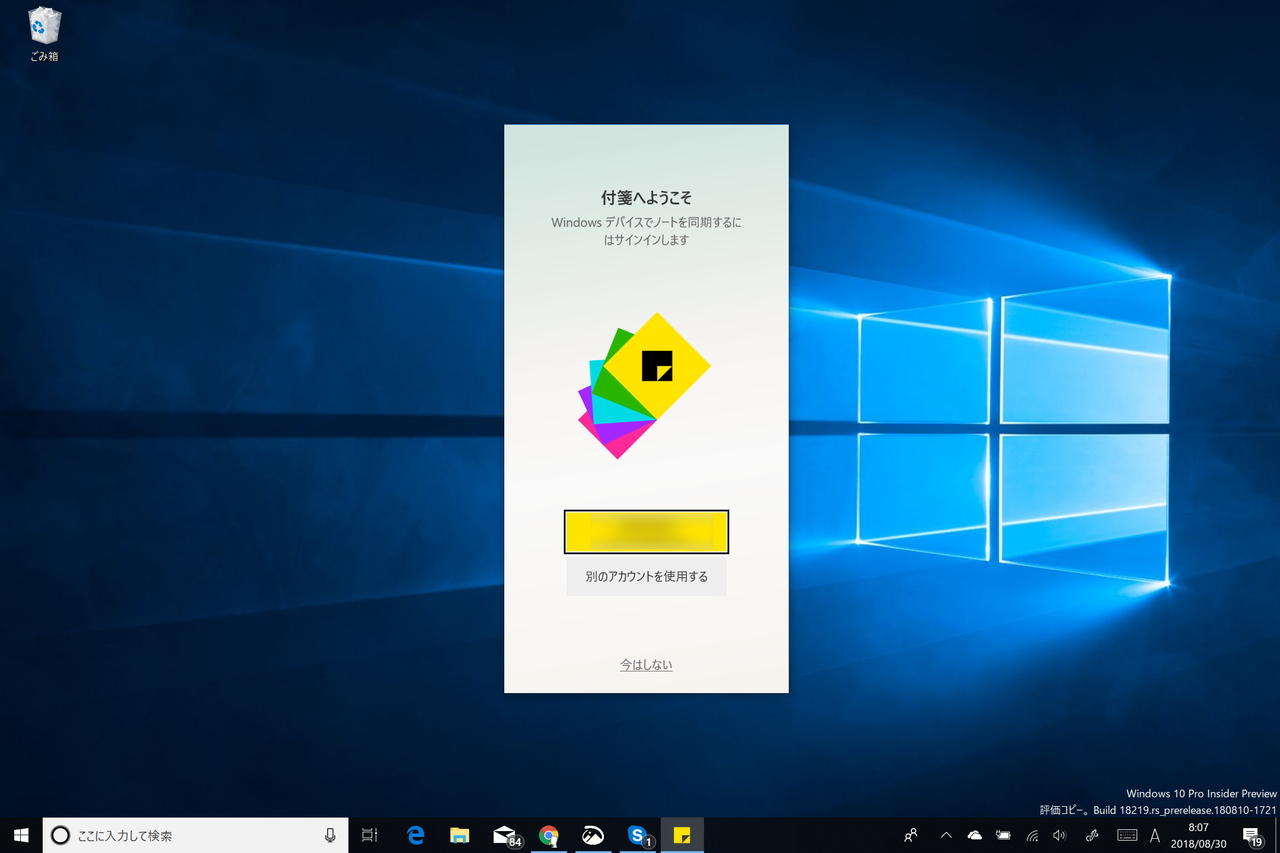Launch Google Chrome
Image resolution: width=1280 pixels, height=853 pixels.
(549, 835)
